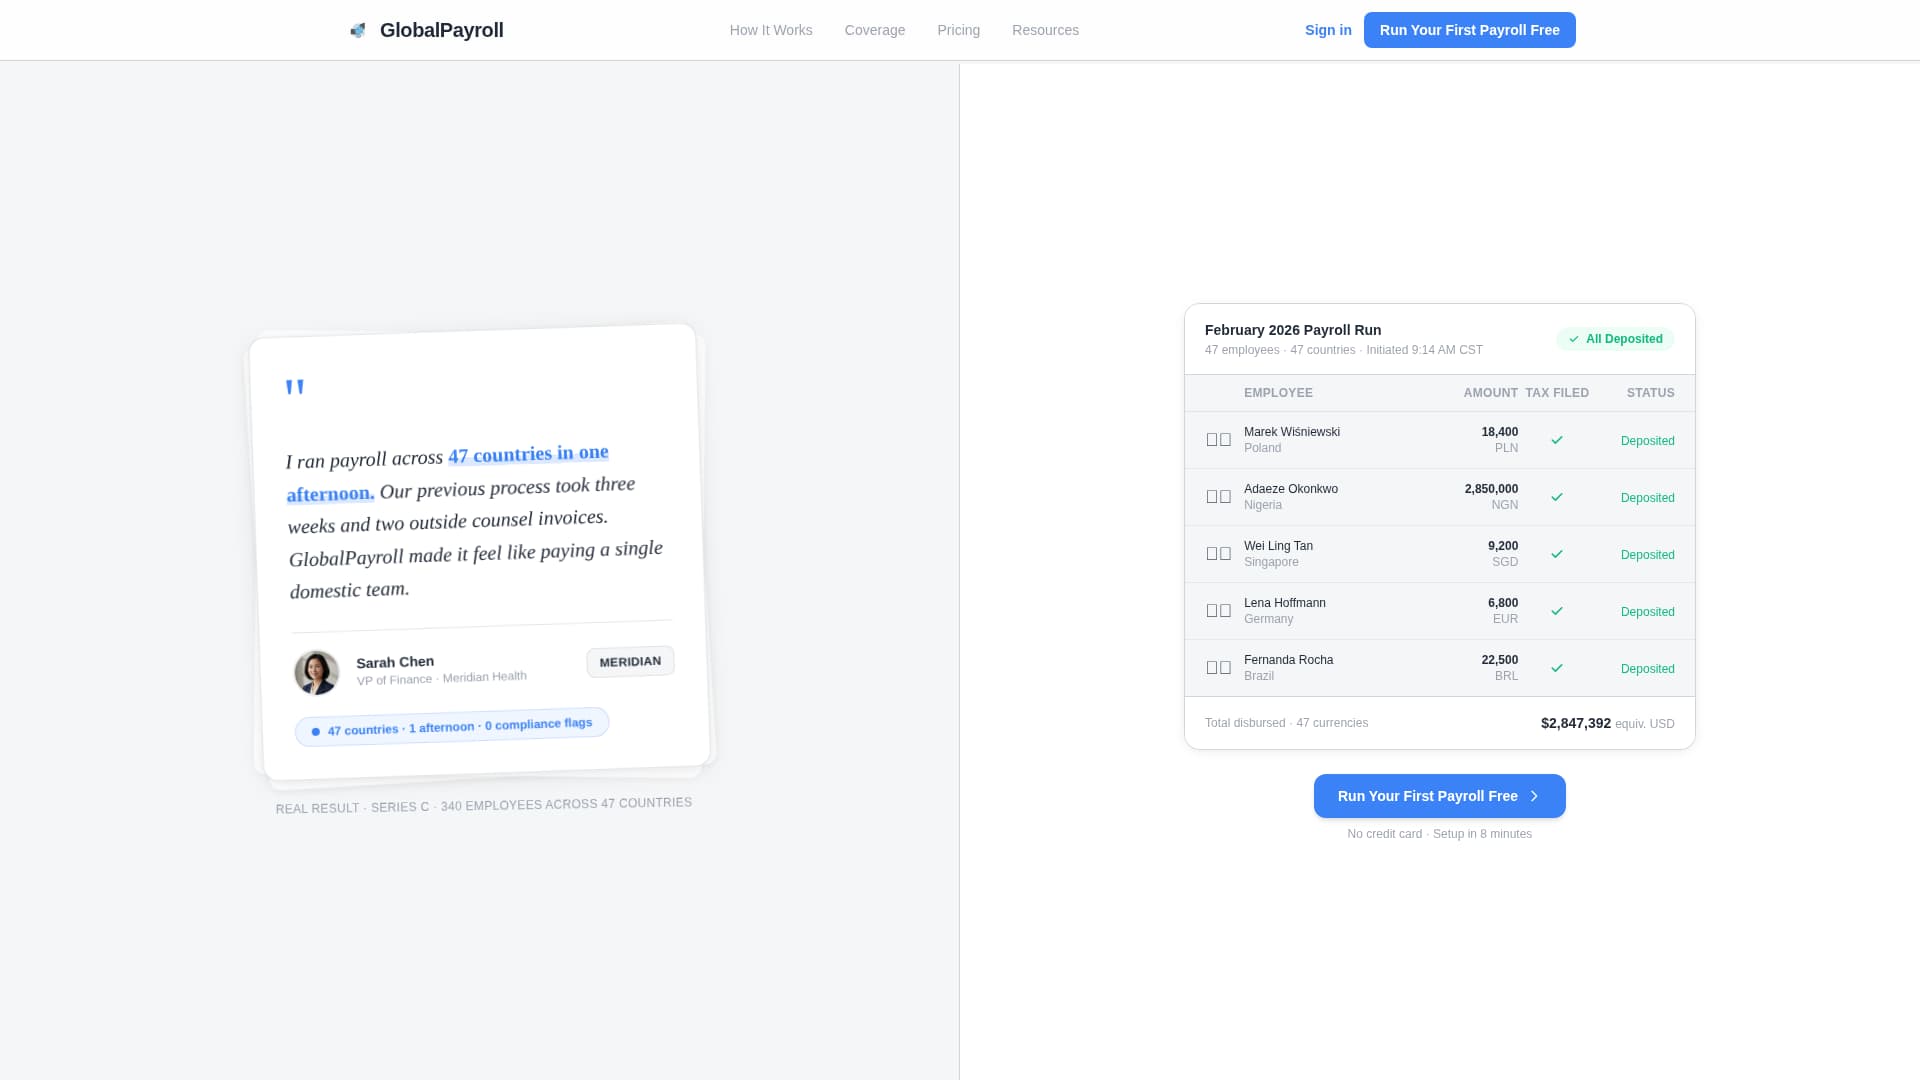Click the blue dot in the compliance flags pill
Image resolution: width=1920 pixels, height=1080 pixels.
(x=315, y=731)
